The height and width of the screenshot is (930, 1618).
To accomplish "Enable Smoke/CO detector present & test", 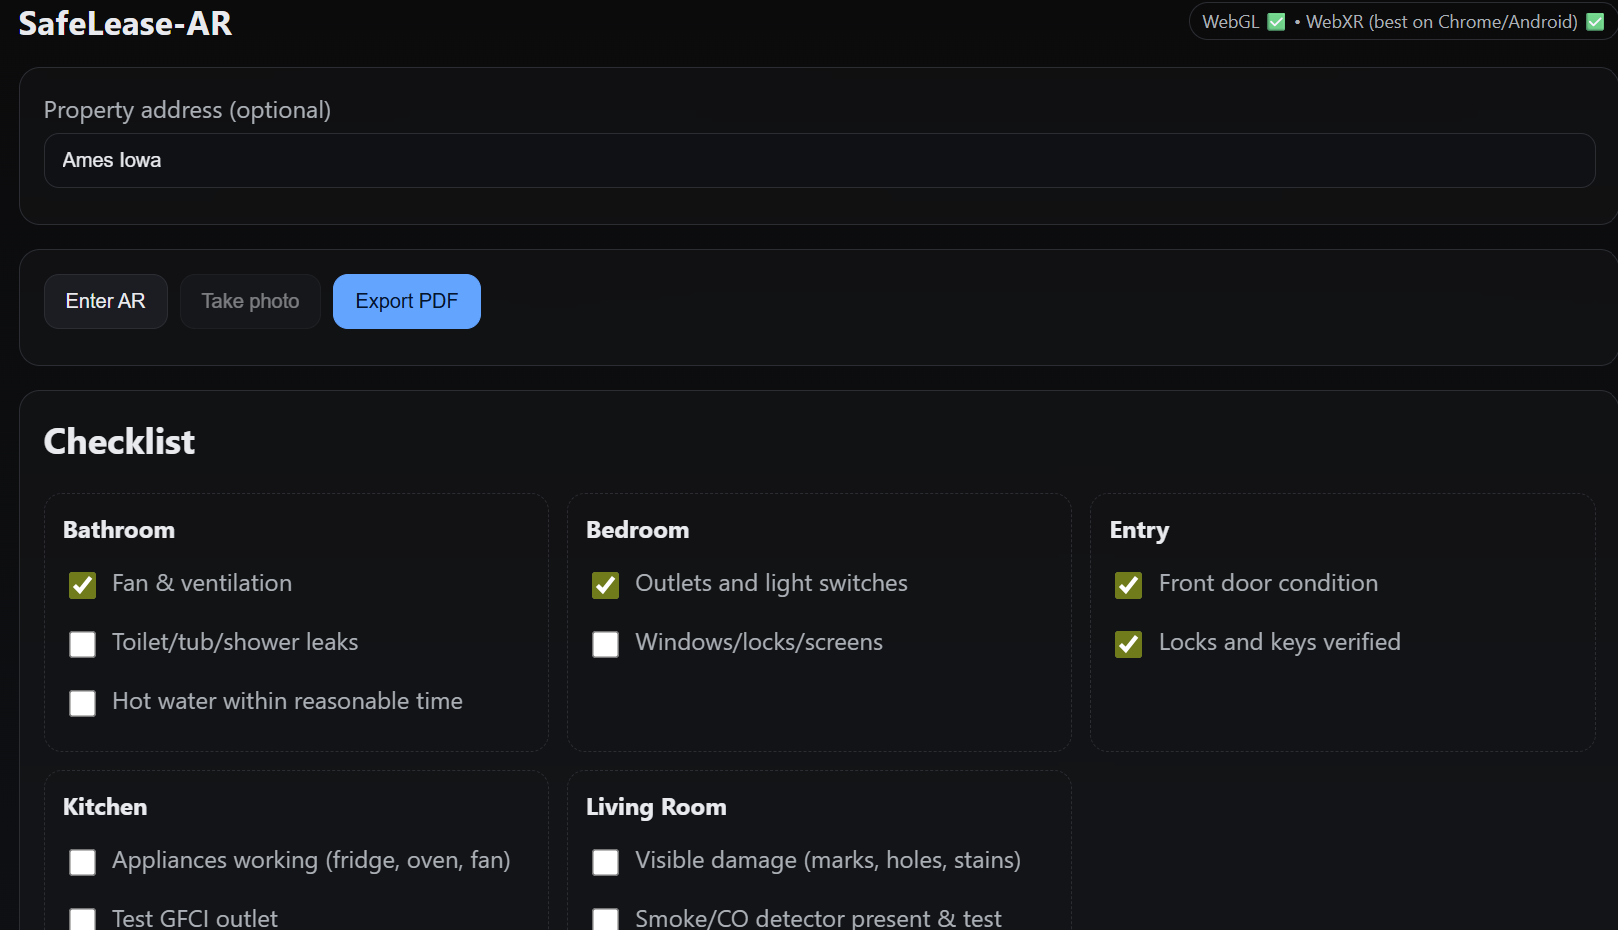I will click(x=605, y=918).
